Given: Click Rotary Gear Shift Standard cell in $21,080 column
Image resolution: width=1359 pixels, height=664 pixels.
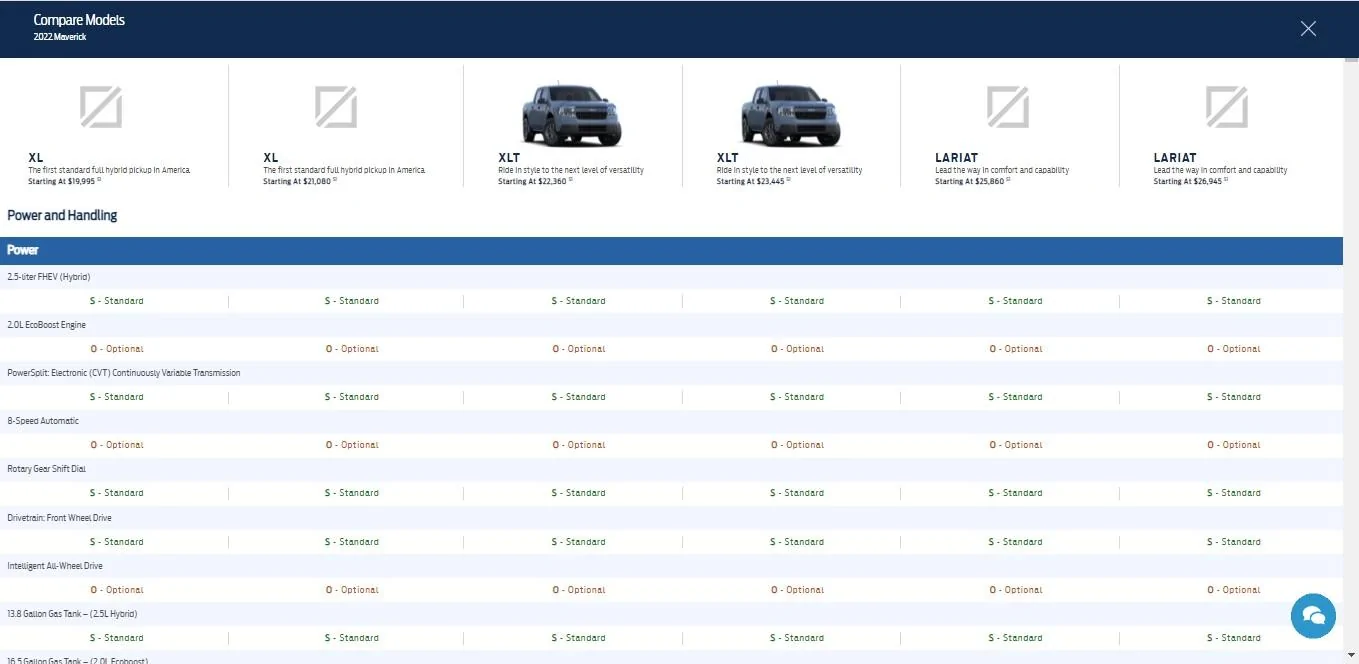Looking at the screenshot, I should [x=352, y=493].
